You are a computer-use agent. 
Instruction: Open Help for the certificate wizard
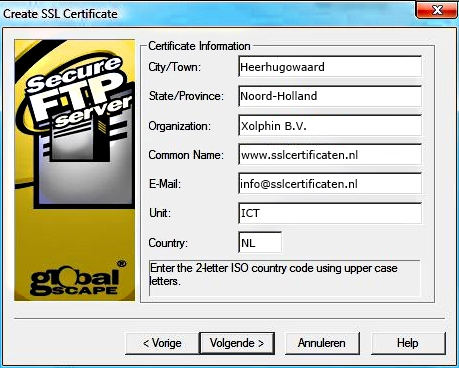pyautogui.click(x=408, y=343)
